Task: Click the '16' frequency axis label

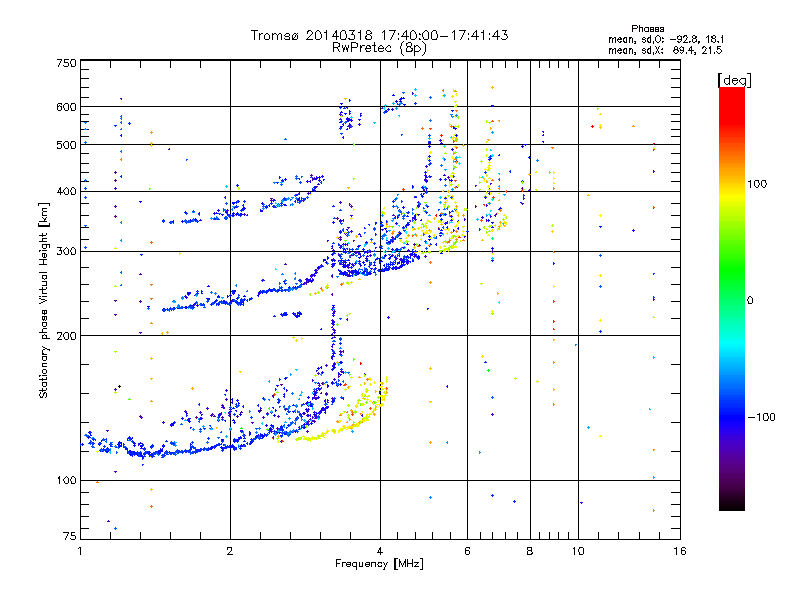Action: 680,551
